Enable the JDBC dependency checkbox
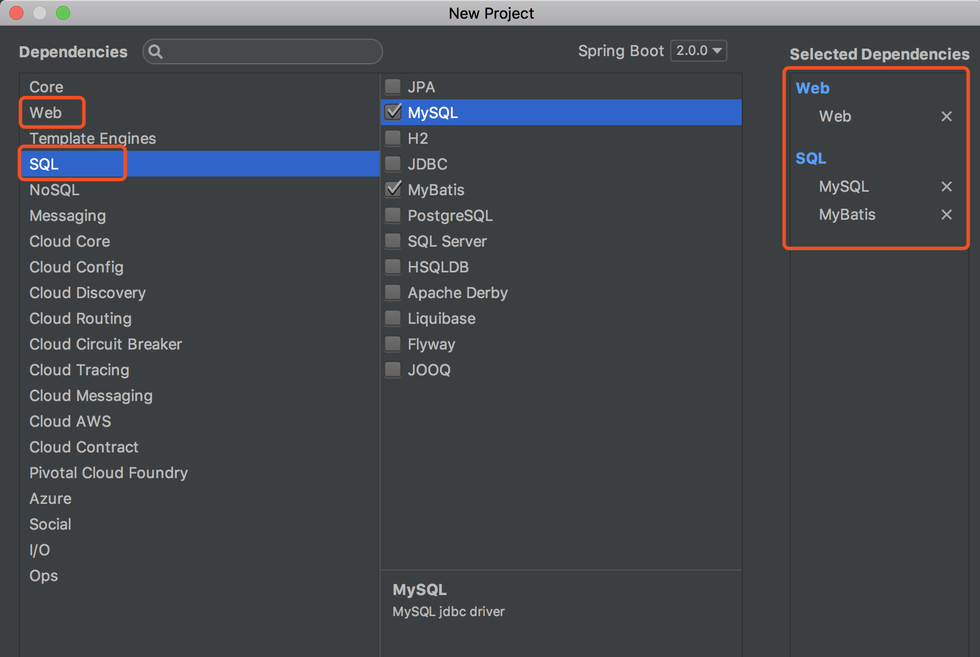 click(x=392, y=163)
